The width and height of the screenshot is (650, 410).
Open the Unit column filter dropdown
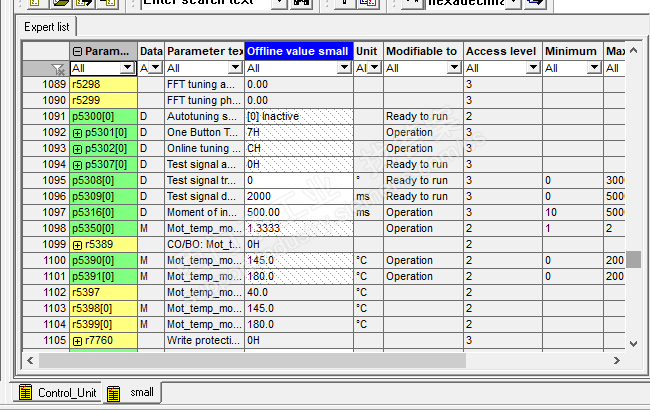pos(375,68)
